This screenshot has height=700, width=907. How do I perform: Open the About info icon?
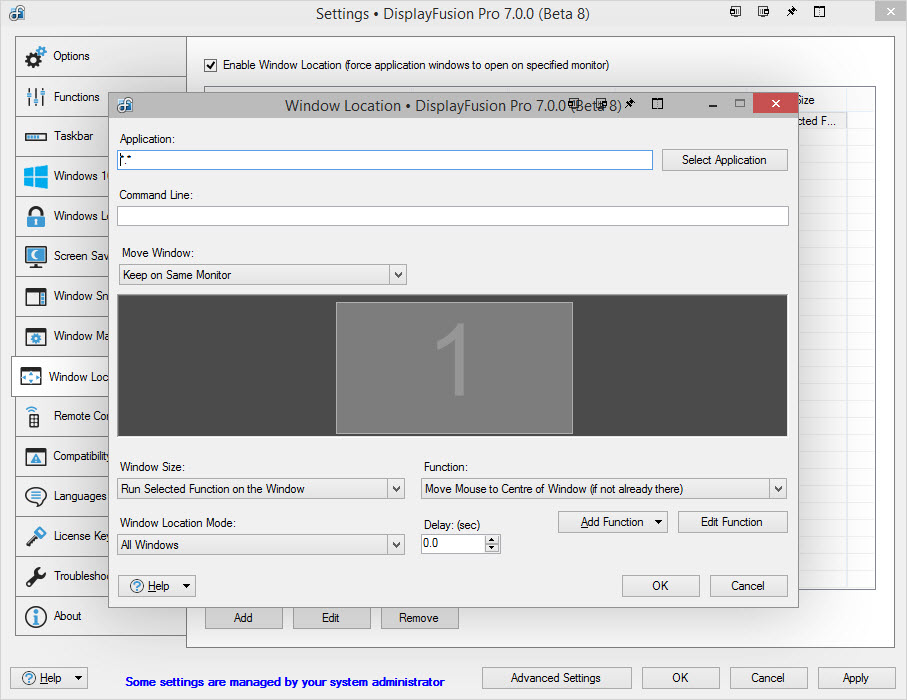(x=35, y=617)
